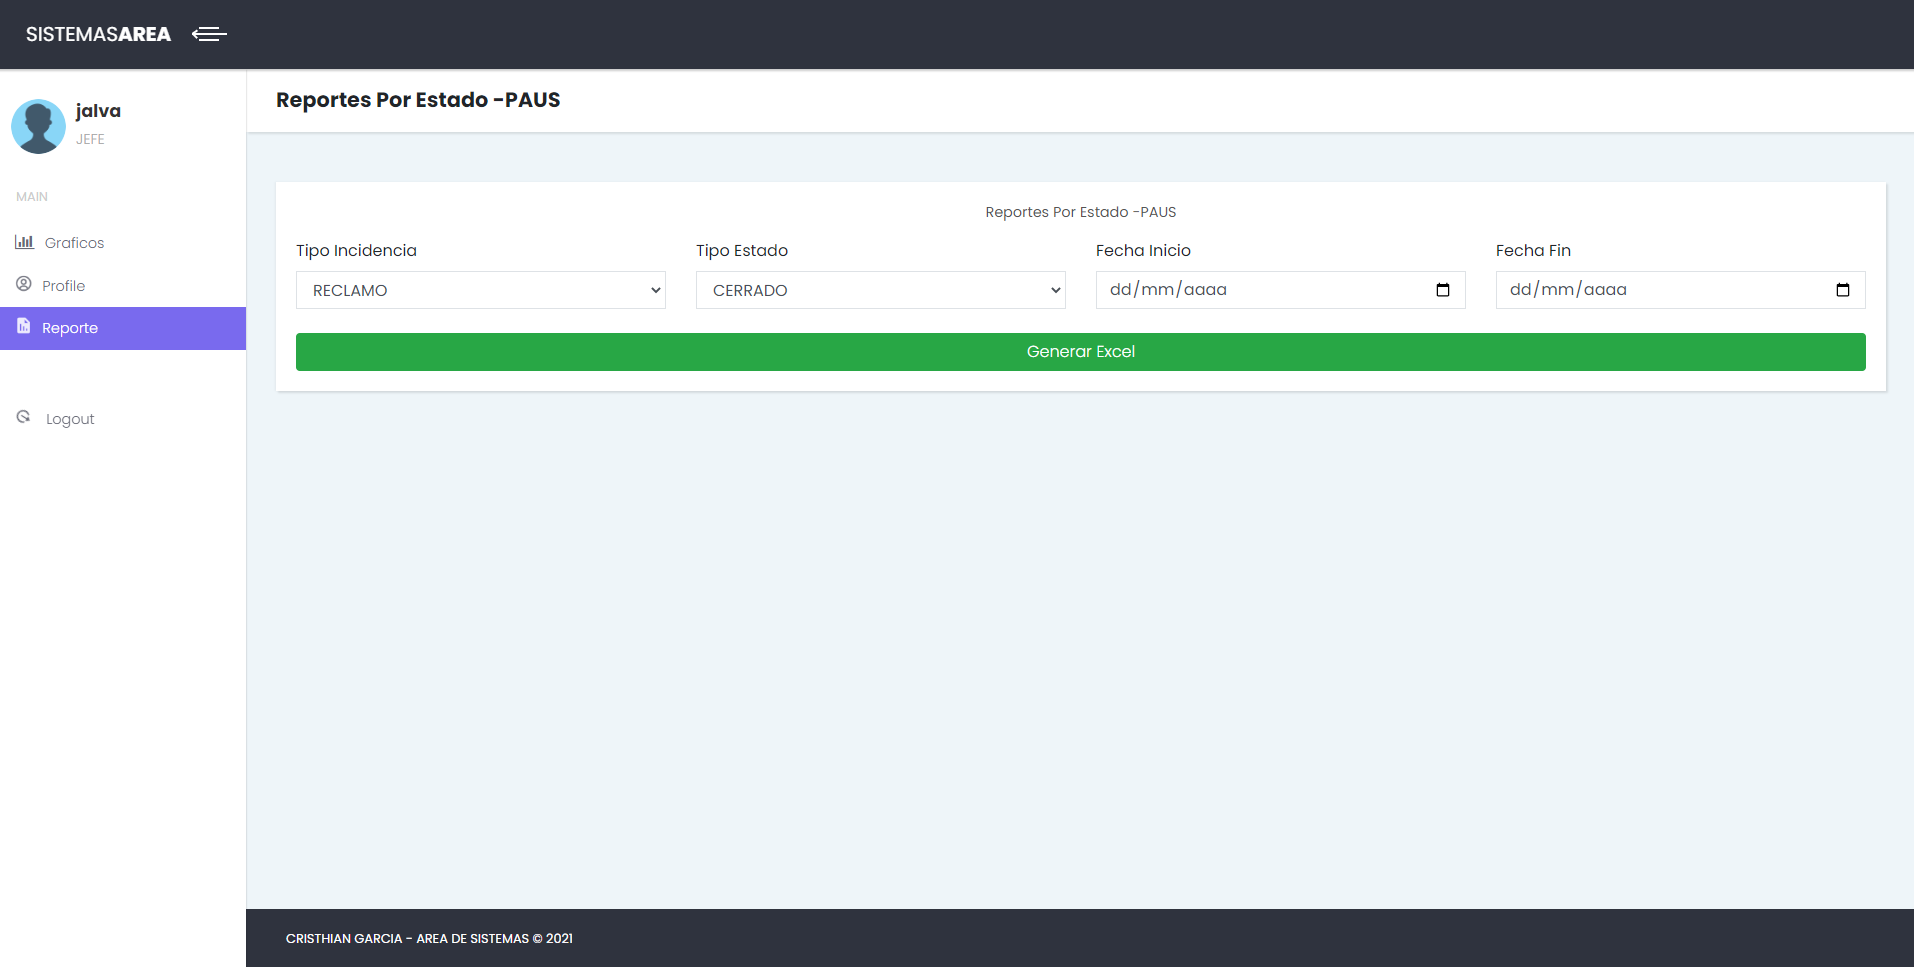Select the Graficos bar chart icon
The image size is (1914, 967).
[23, 242]
